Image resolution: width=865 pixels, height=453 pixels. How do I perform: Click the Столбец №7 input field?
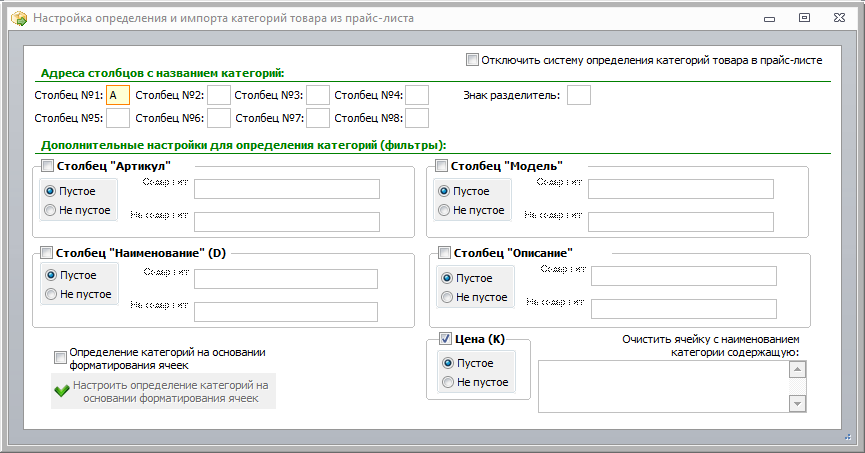click(x=318, y=118)
